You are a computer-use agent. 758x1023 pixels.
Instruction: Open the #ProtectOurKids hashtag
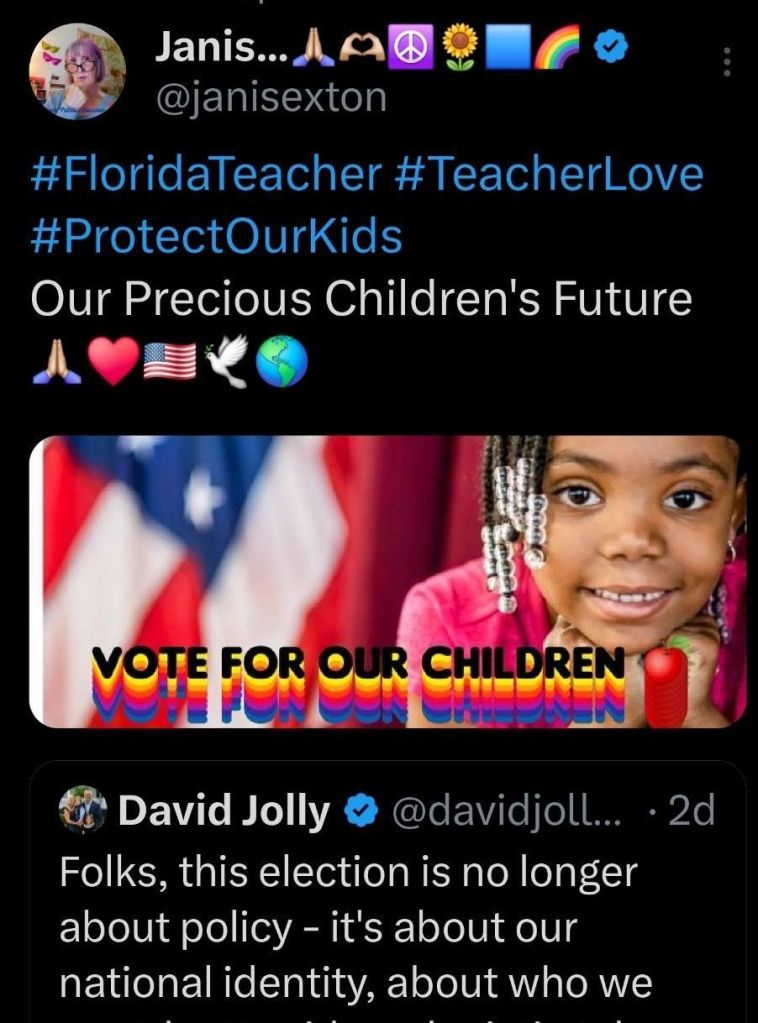[217, 236]
